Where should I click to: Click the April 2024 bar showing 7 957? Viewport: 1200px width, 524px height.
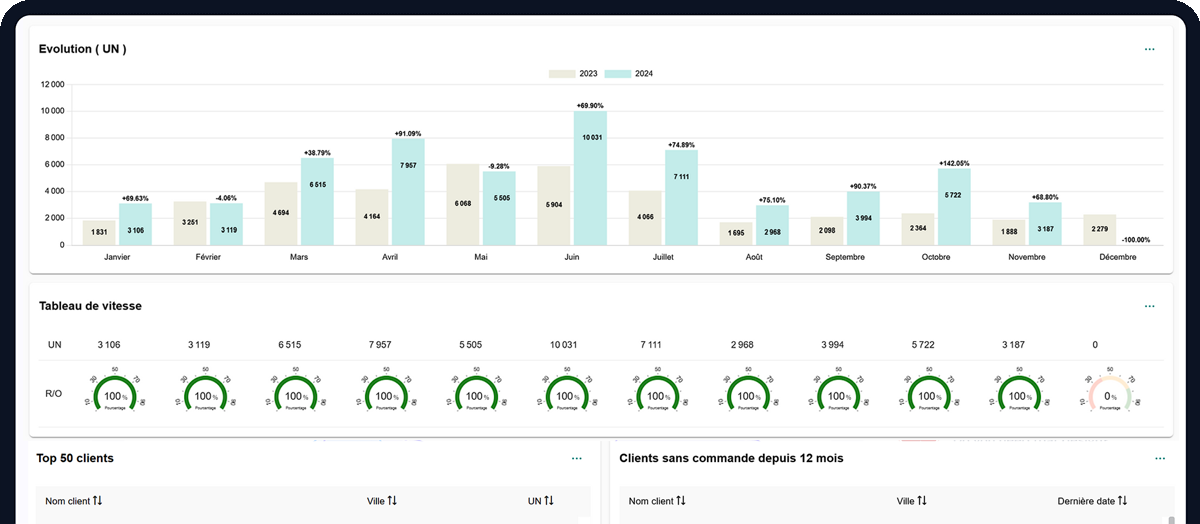point(408,192)
